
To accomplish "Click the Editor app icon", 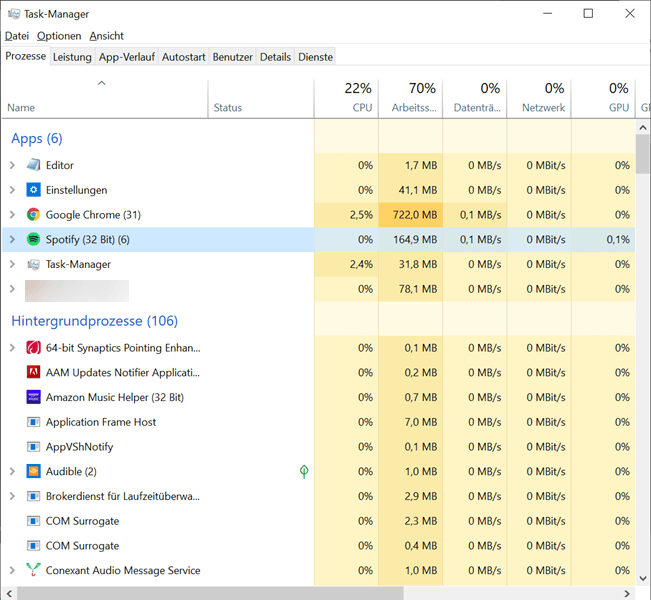I will (x=33, y=165).
